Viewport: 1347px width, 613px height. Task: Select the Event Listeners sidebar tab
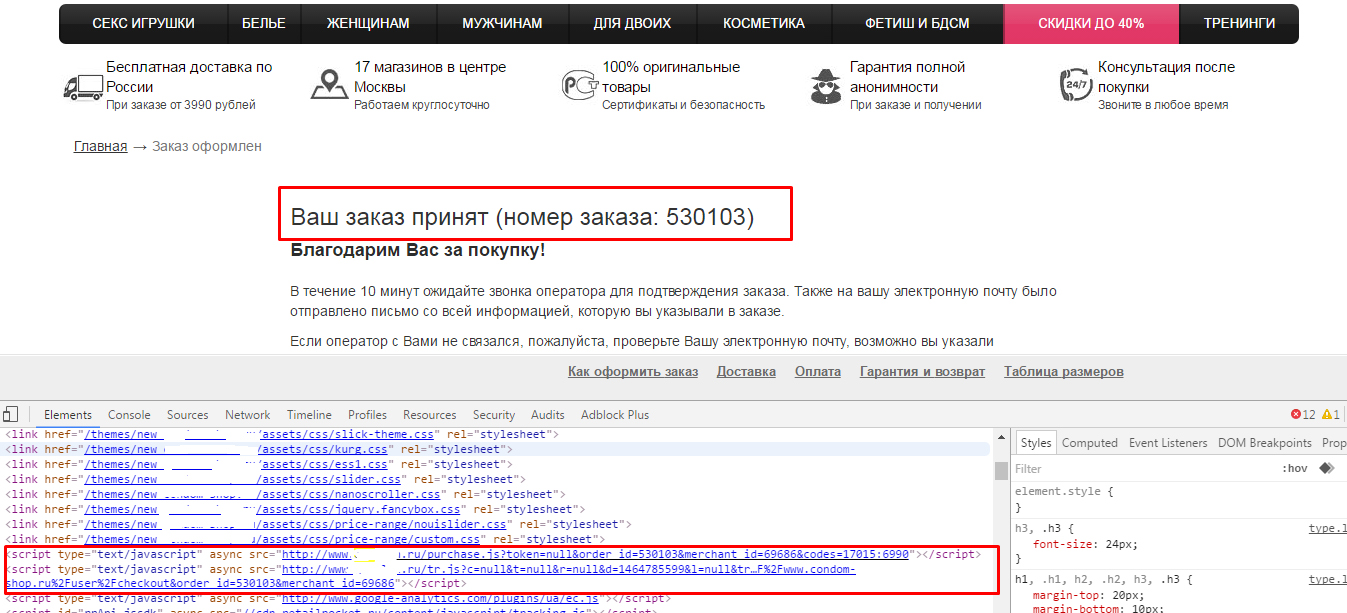(x=1168, y=443)
